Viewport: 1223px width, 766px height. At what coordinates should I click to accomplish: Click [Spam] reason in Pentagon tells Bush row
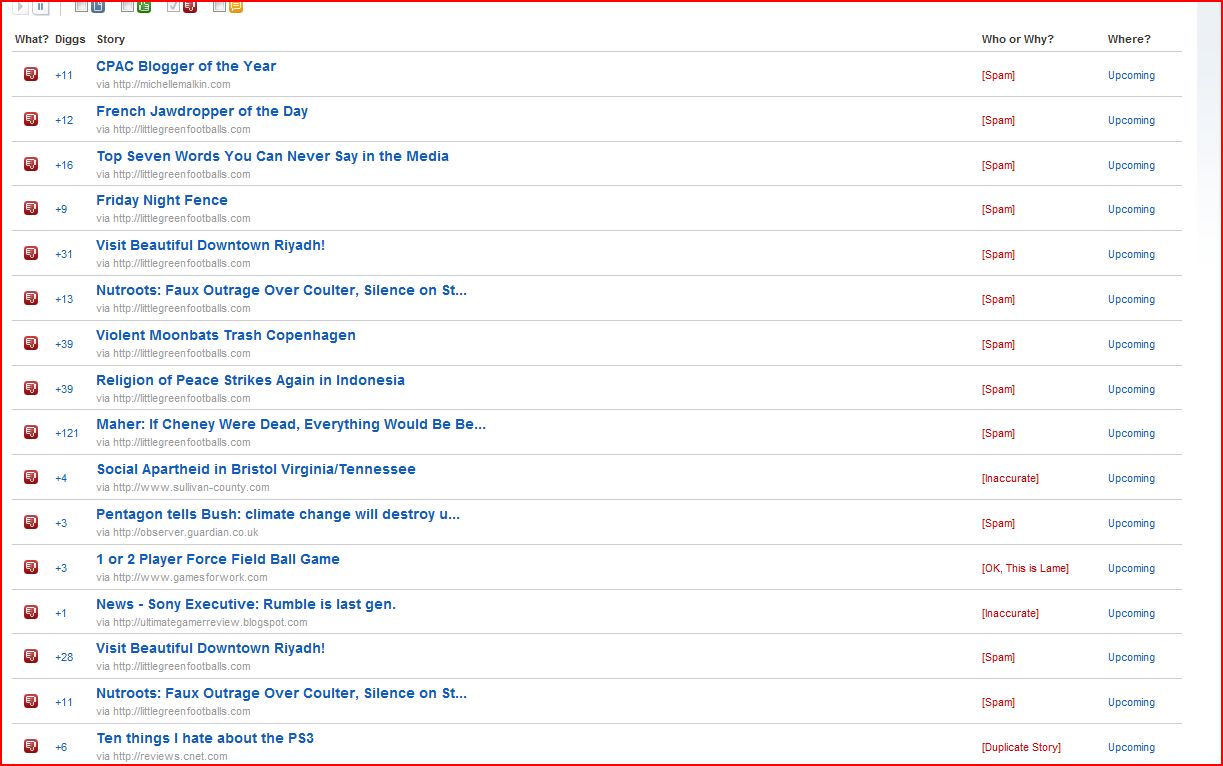pyautogui.click(x=998, y=523)
